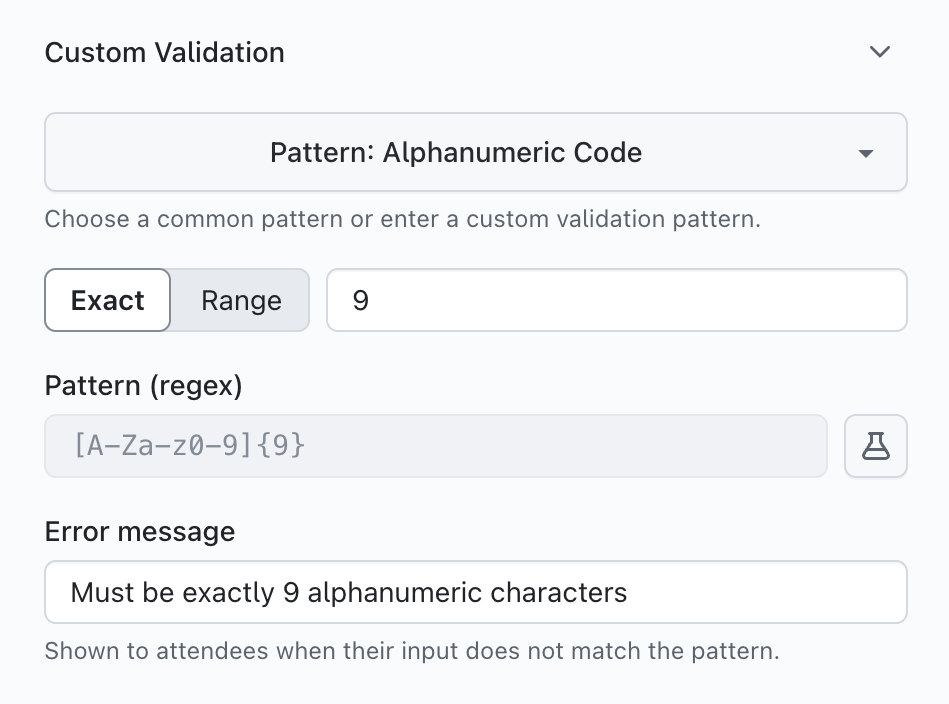Open the Pattern: Alphanumeric Code dropdown

(x=456, y=153)
